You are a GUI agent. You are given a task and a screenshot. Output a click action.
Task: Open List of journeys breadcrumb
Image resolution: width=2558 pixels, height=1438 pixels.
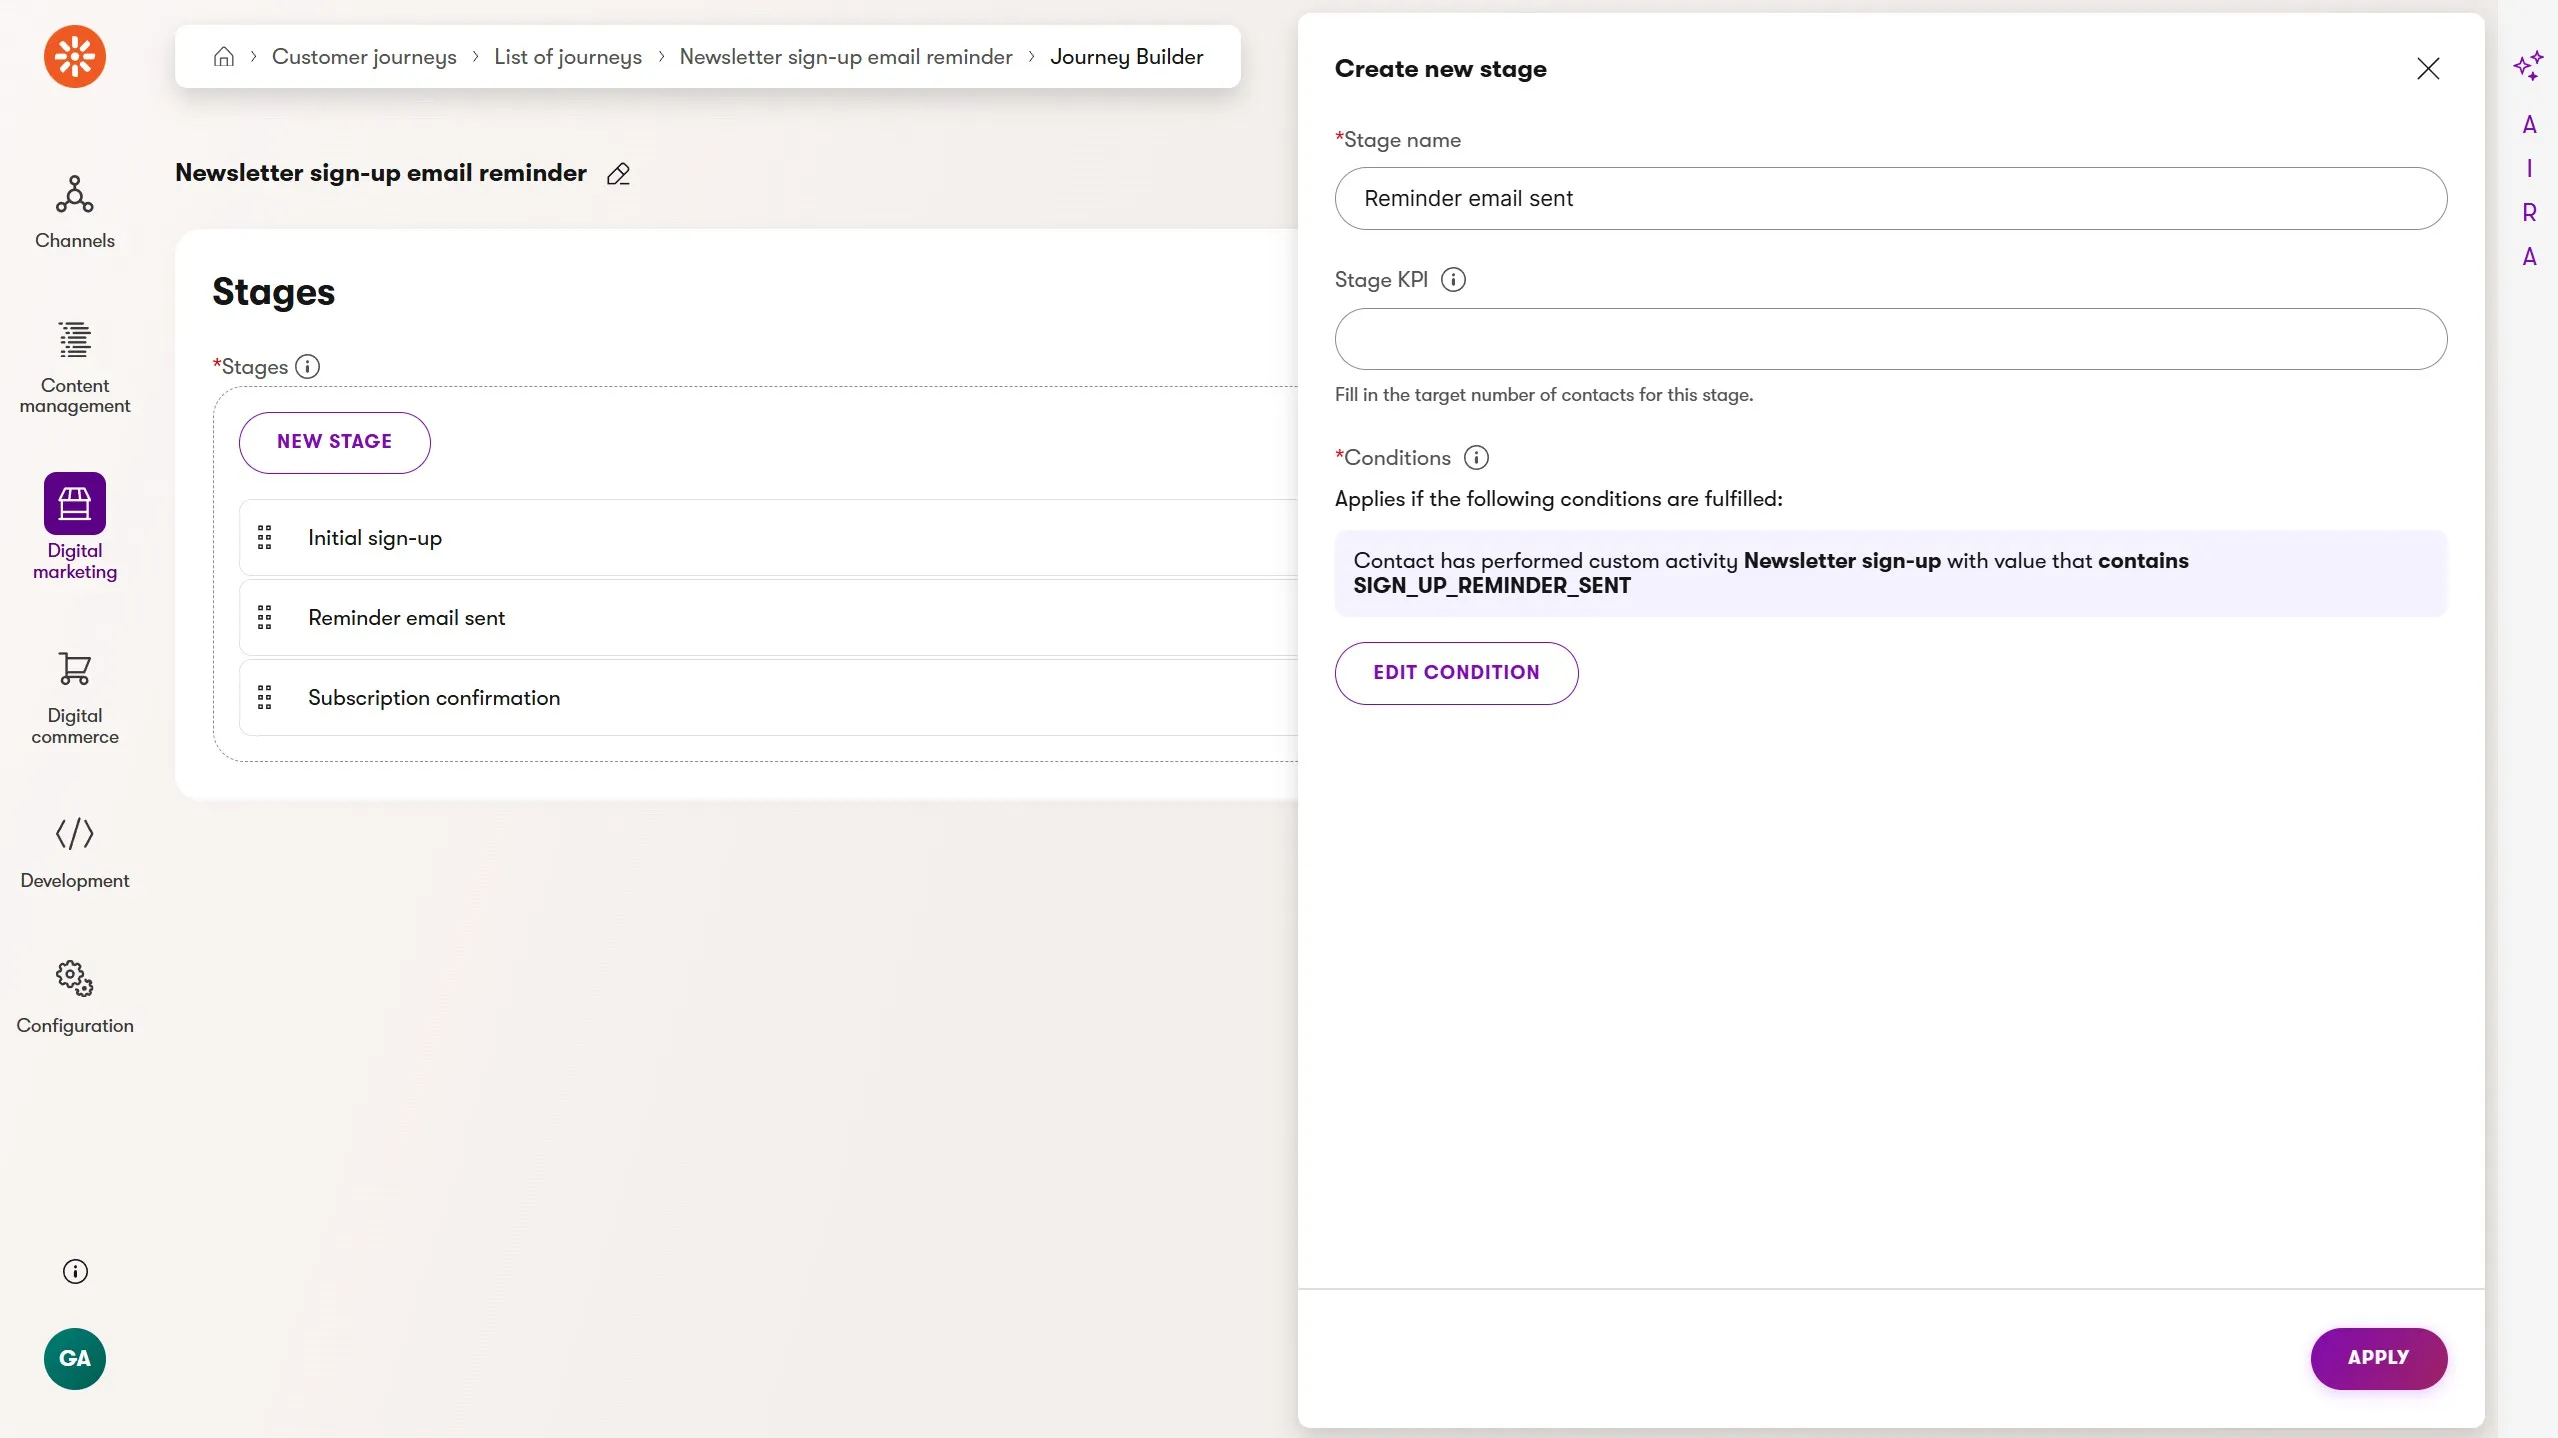click(568, 57)
